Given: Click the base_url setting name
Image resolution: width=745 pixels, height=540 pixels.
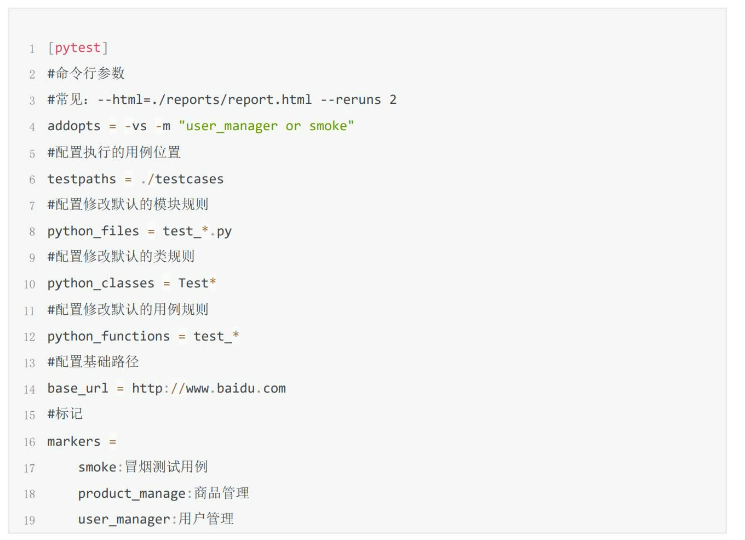Looking at the screenshot, I should click(79, 388).
